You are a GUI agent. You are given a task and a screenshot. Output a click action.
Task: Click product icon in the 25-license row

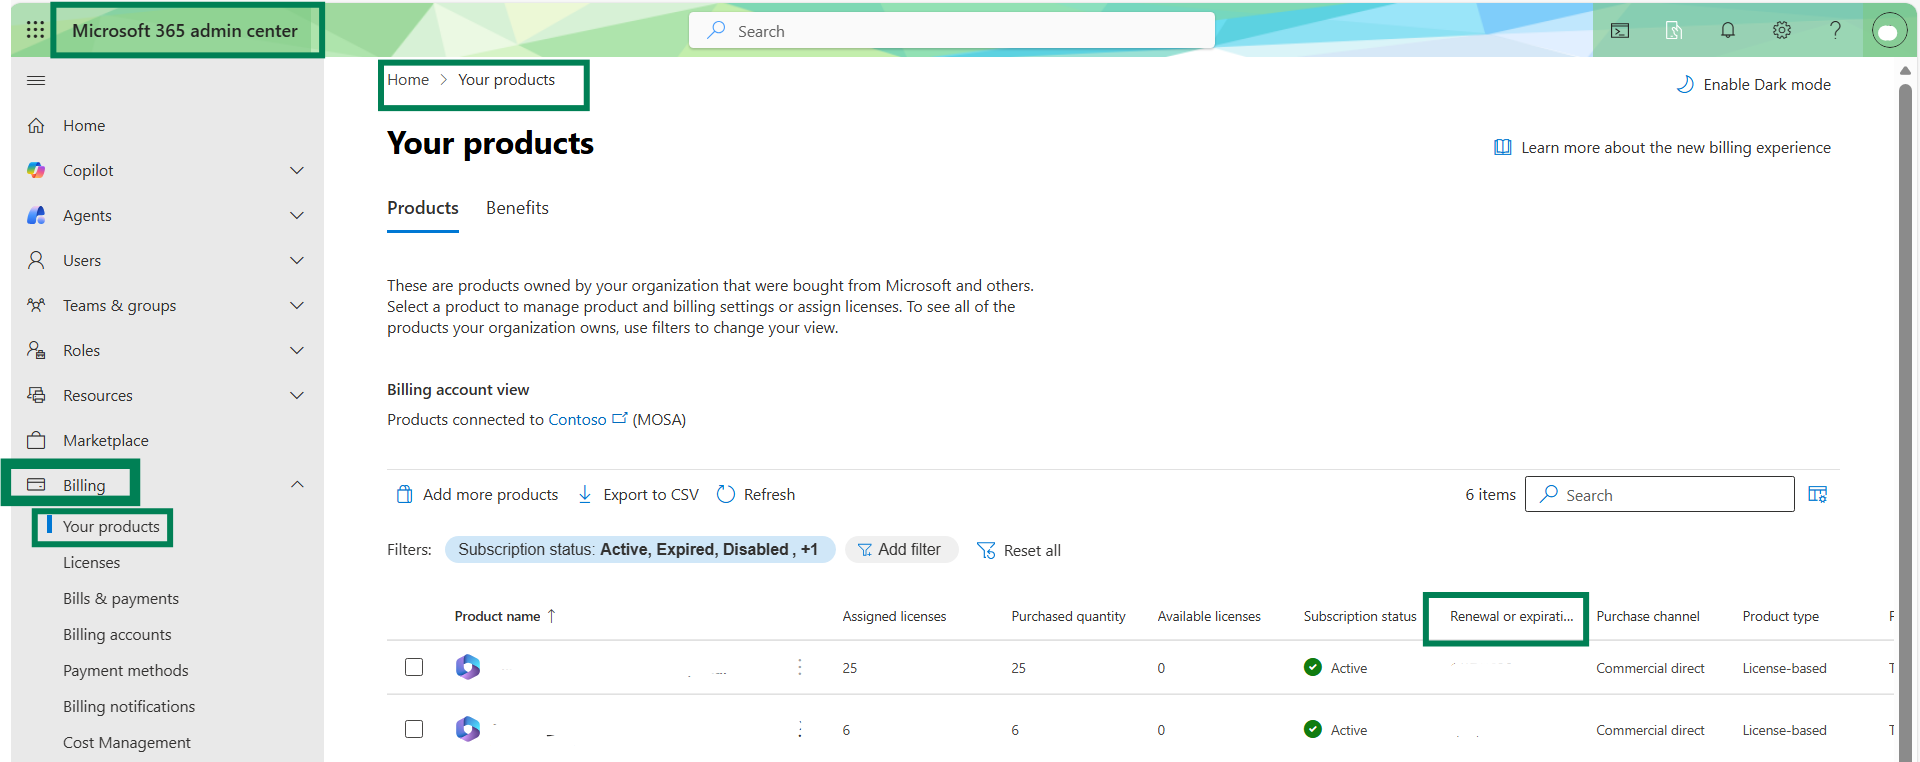click(468, 667)
